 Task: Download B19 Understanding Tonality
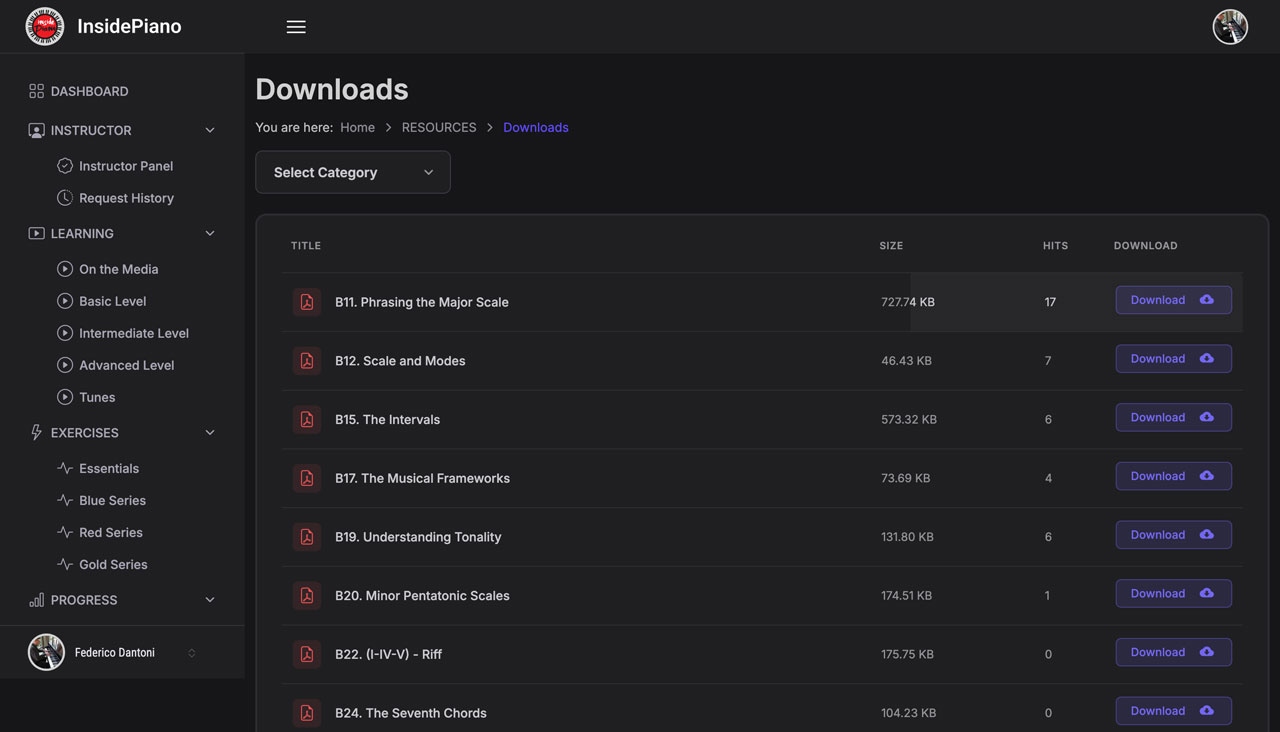(1174, 535)
